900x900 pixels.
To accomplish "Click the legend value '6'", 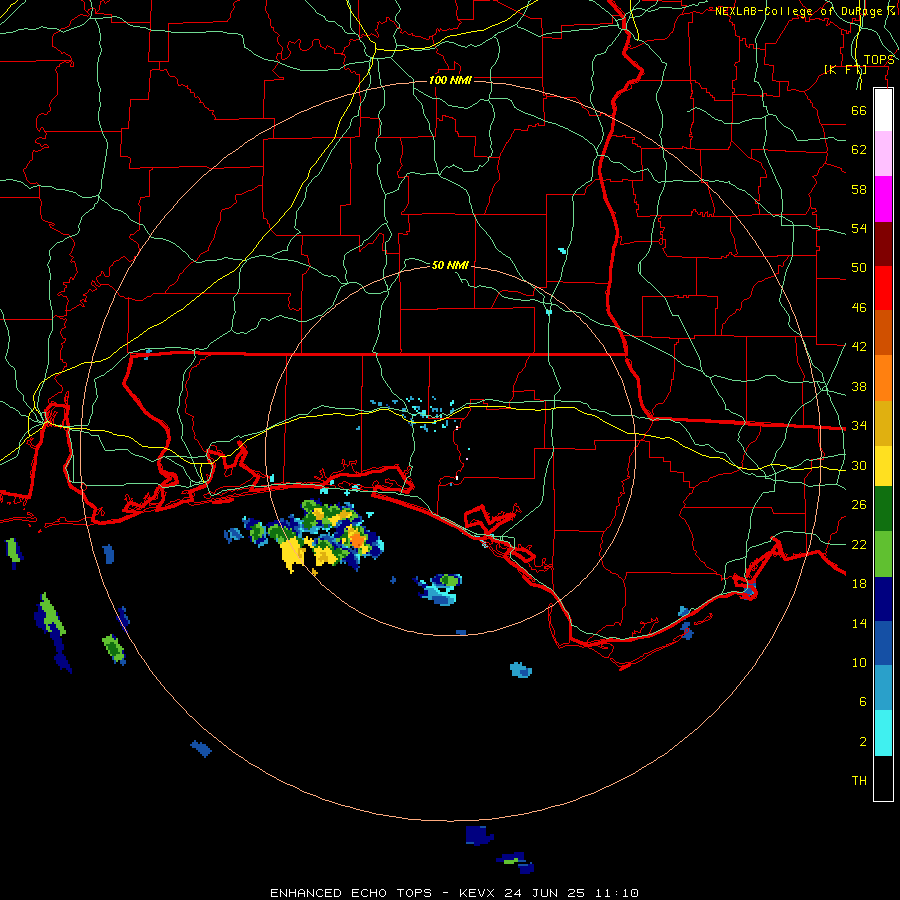I will [863, 702].
